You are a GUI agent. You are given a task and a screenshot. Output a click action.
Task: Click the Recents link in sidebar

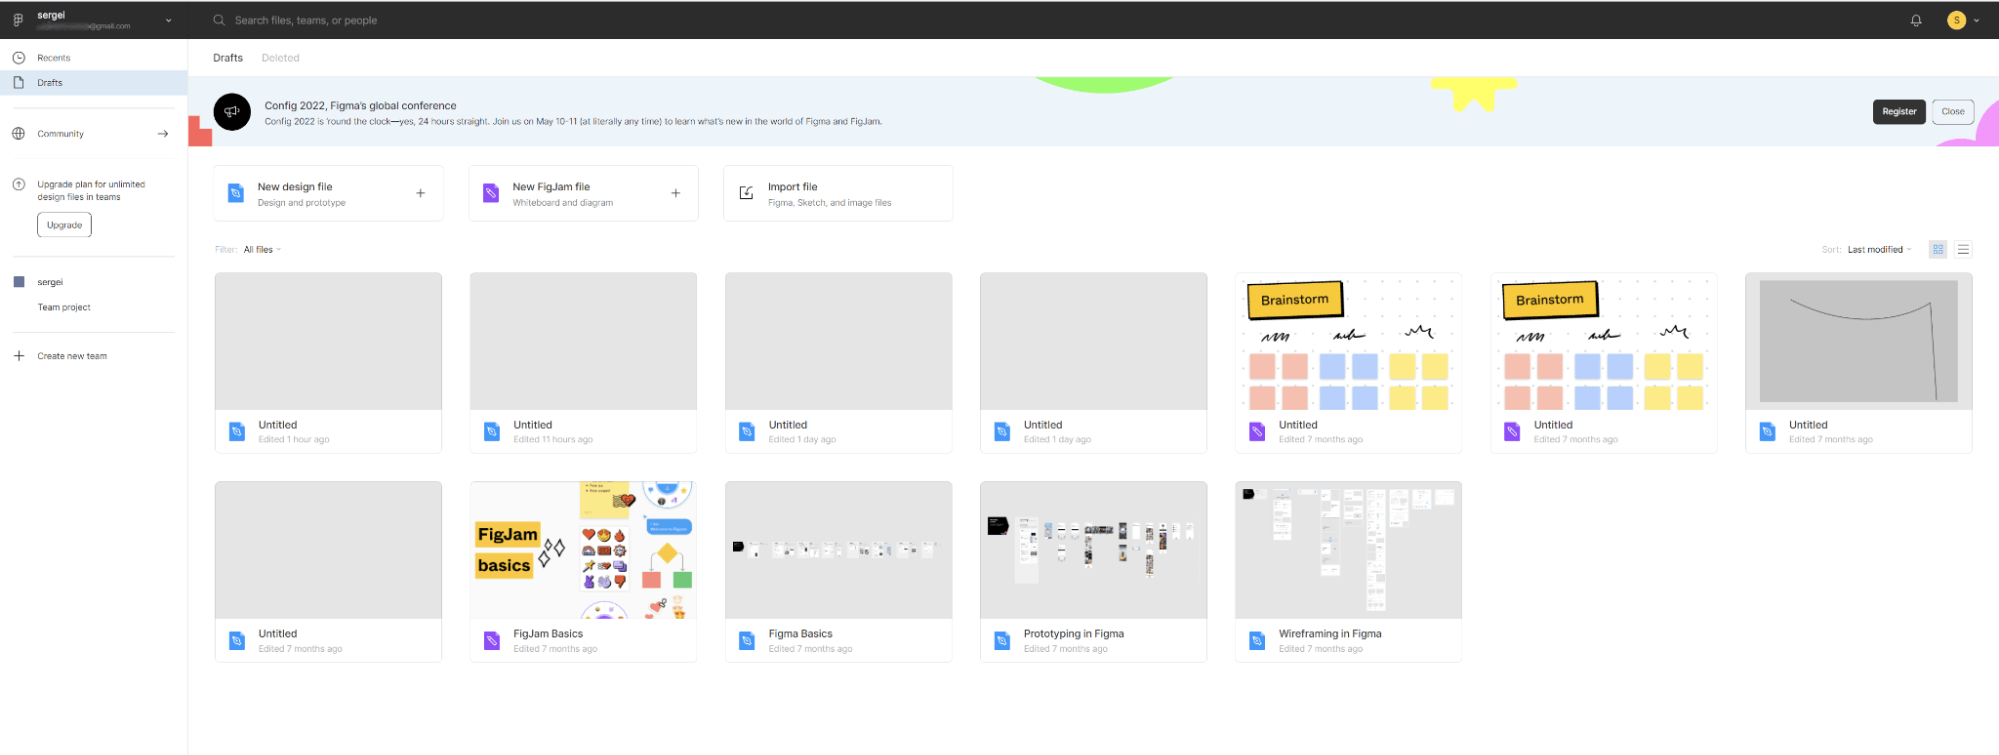click(54, 58)
